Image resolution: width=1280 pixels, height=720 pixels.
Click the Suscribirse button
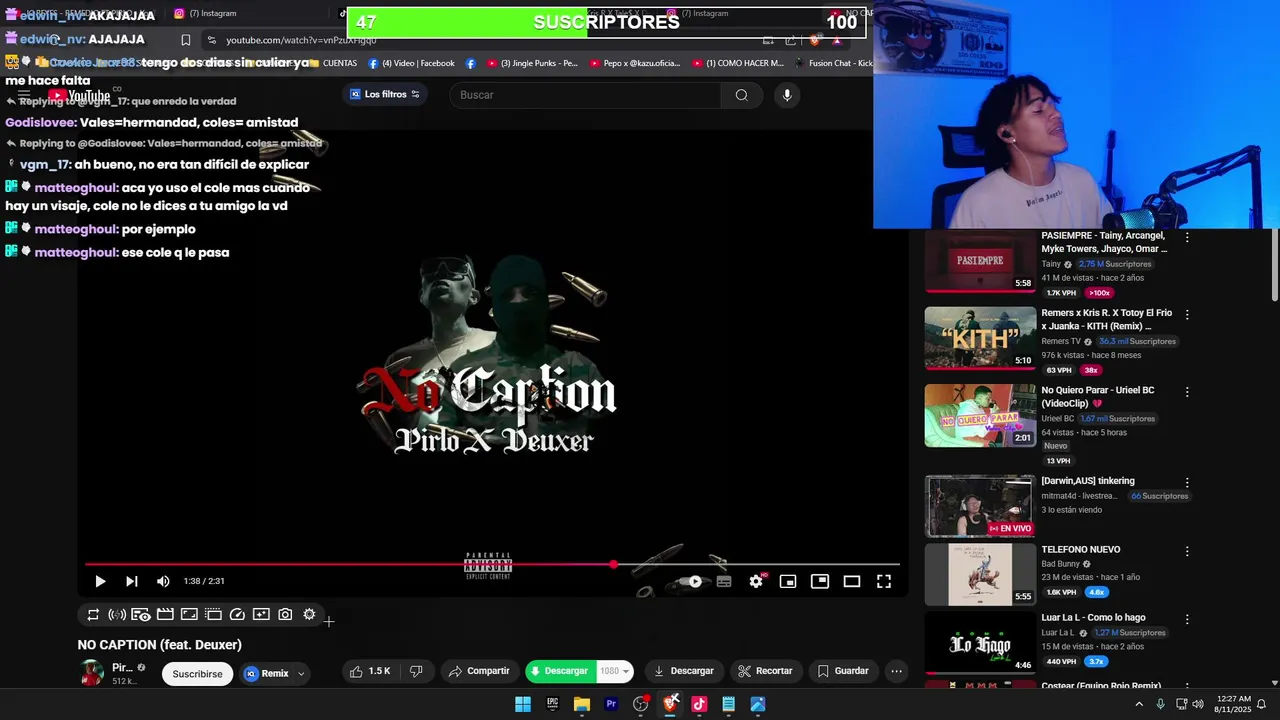[x=197, y=674]
